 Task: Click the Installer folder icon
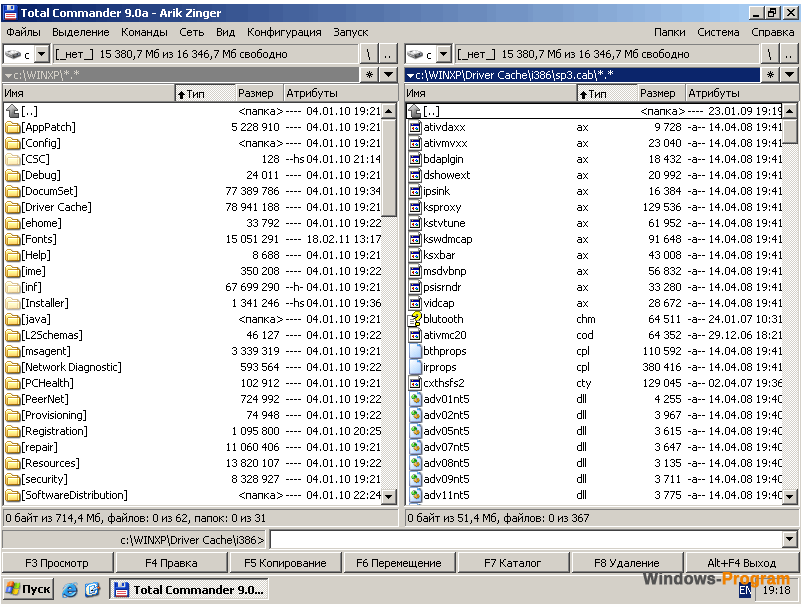tap(13, 303)
